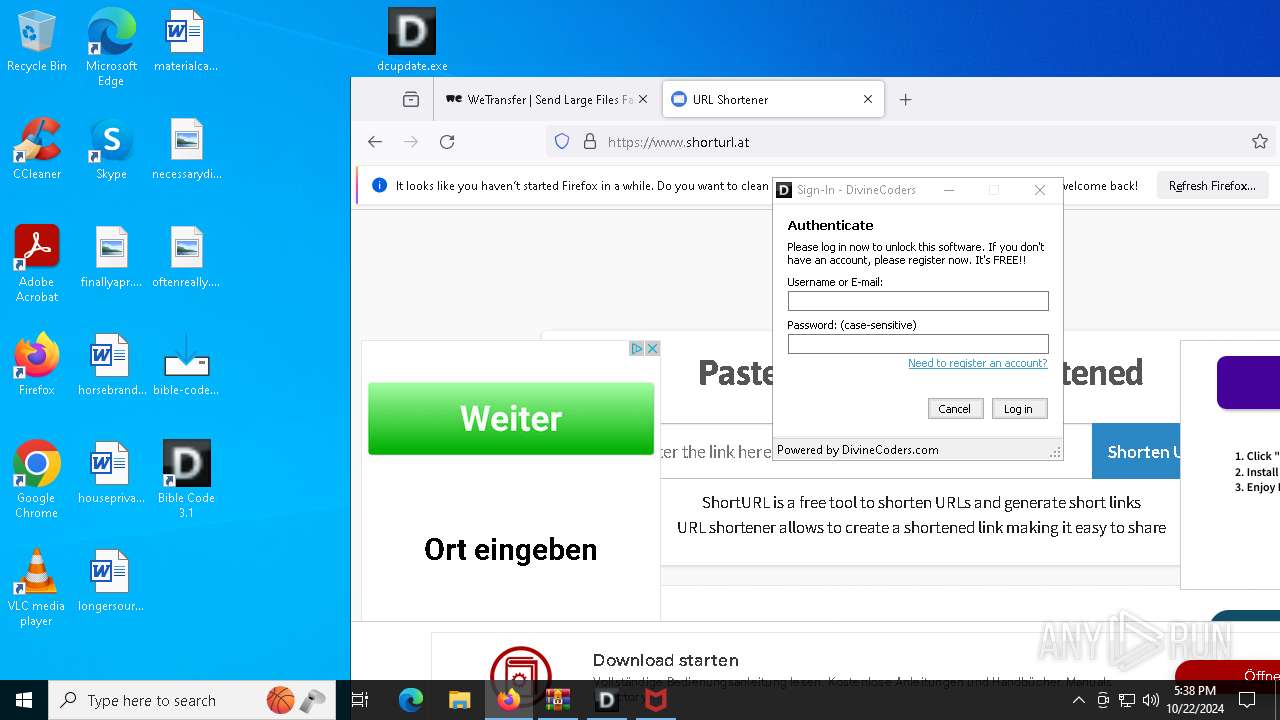The width and height of the screenshot is (1280, 720).
Task: Open Edge from the taskbar
Action: pyautogui.click(x=411, y=701)
